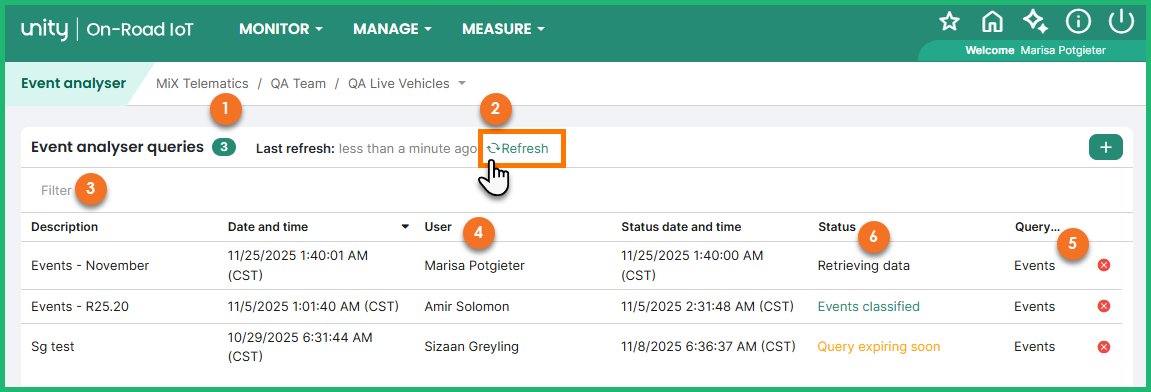1151x392 pixels.
Task: Click user Amir Solomon
Action: pos(467,306)
